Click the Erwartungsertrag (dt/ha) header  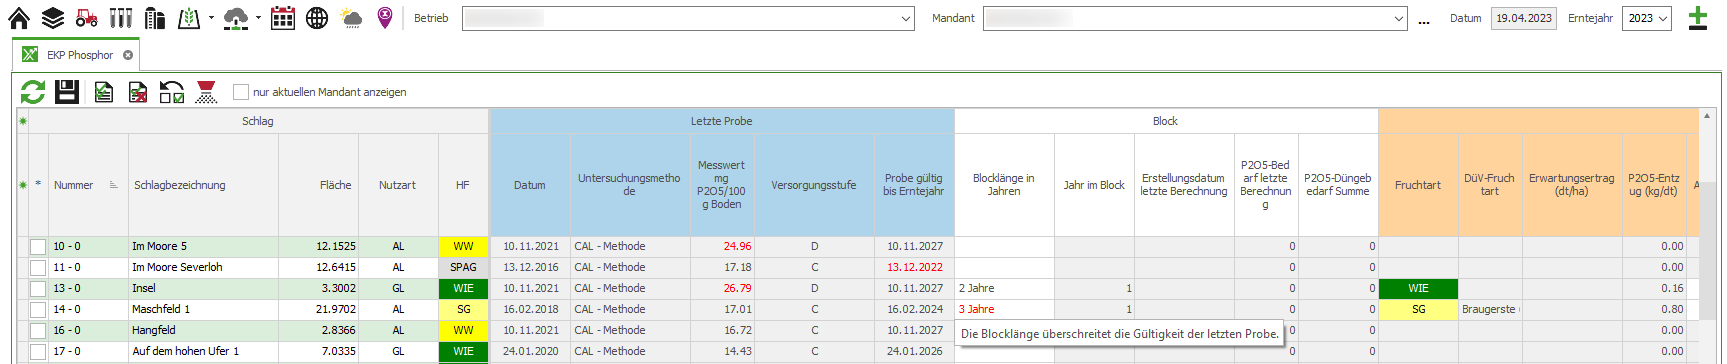[1571, 185]
